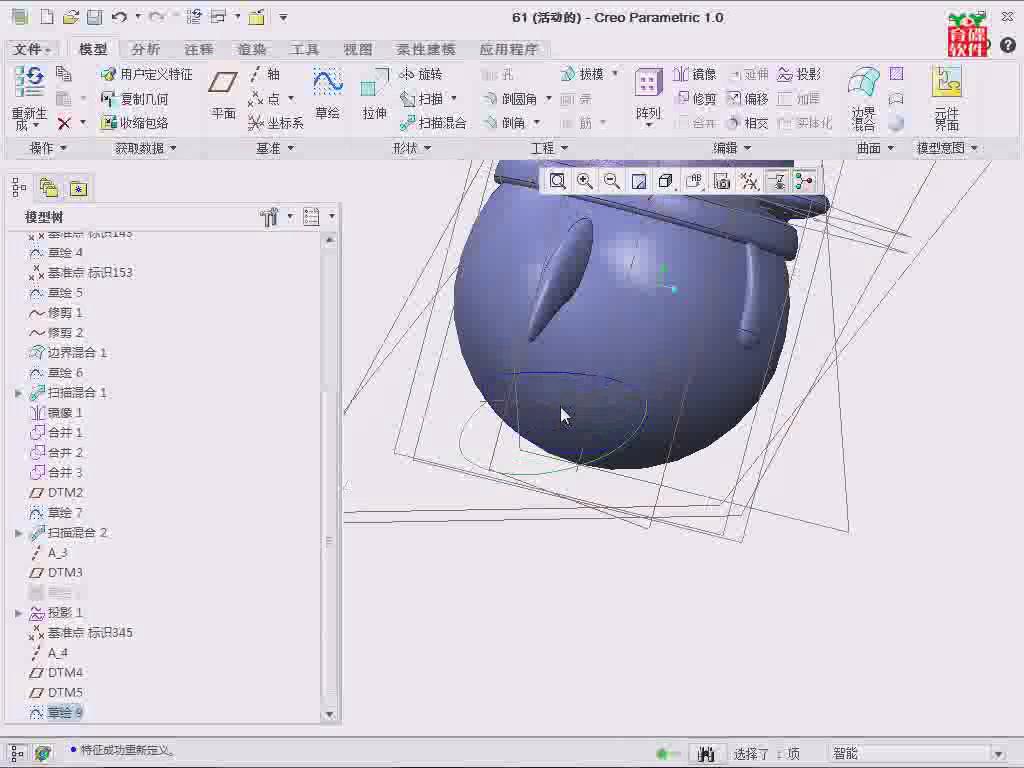
Task: Select 边界混合 1 in model tree
Action: pos(68,353)
